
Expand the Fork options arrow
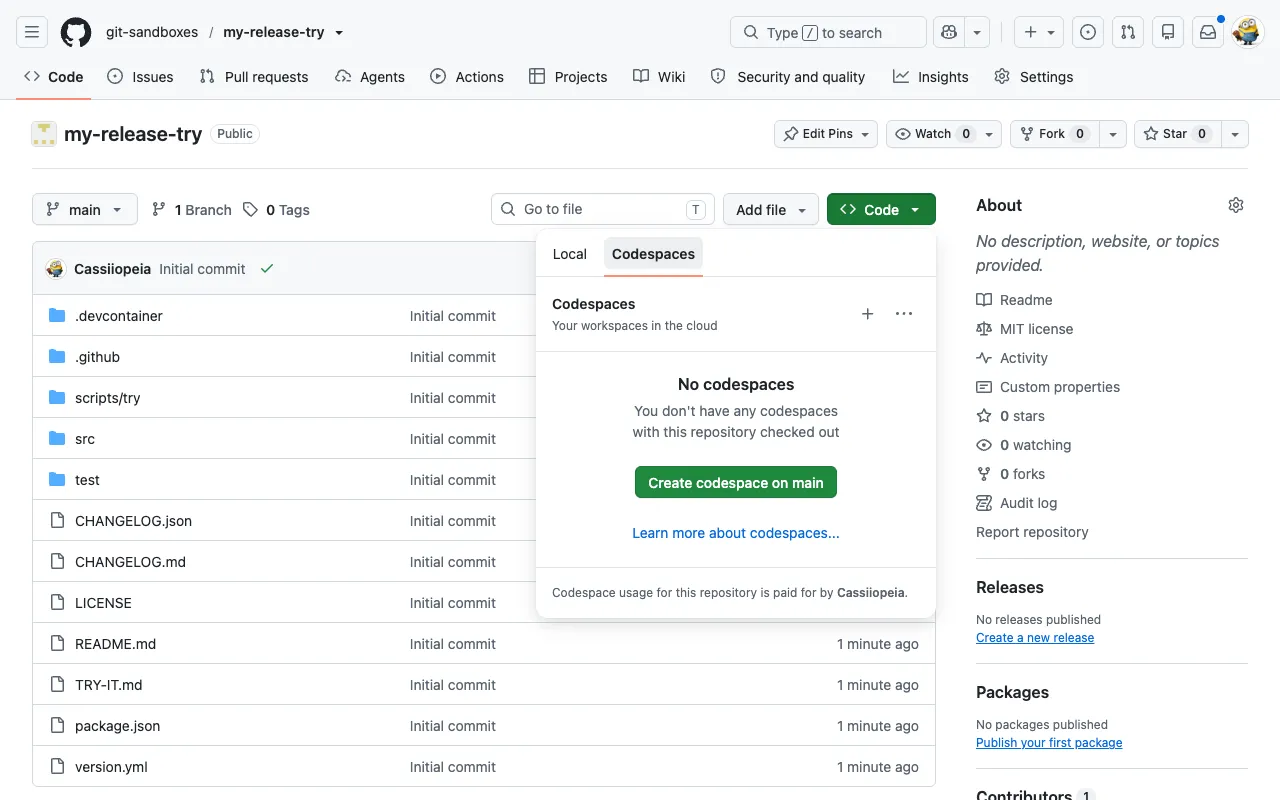tap(1113, 134)
